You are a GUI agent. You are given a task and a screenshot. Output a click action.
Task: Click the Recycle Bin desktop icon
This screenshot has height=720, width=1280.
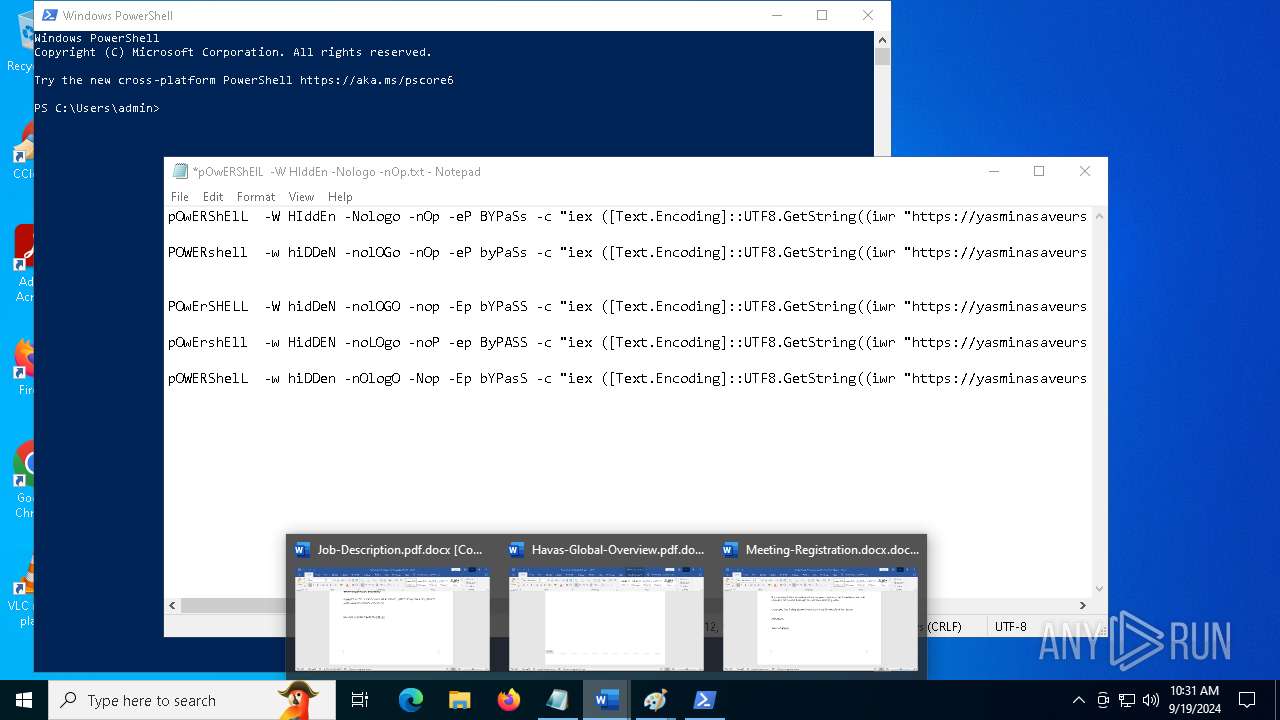pyautogui.click(x=24, y=40)
